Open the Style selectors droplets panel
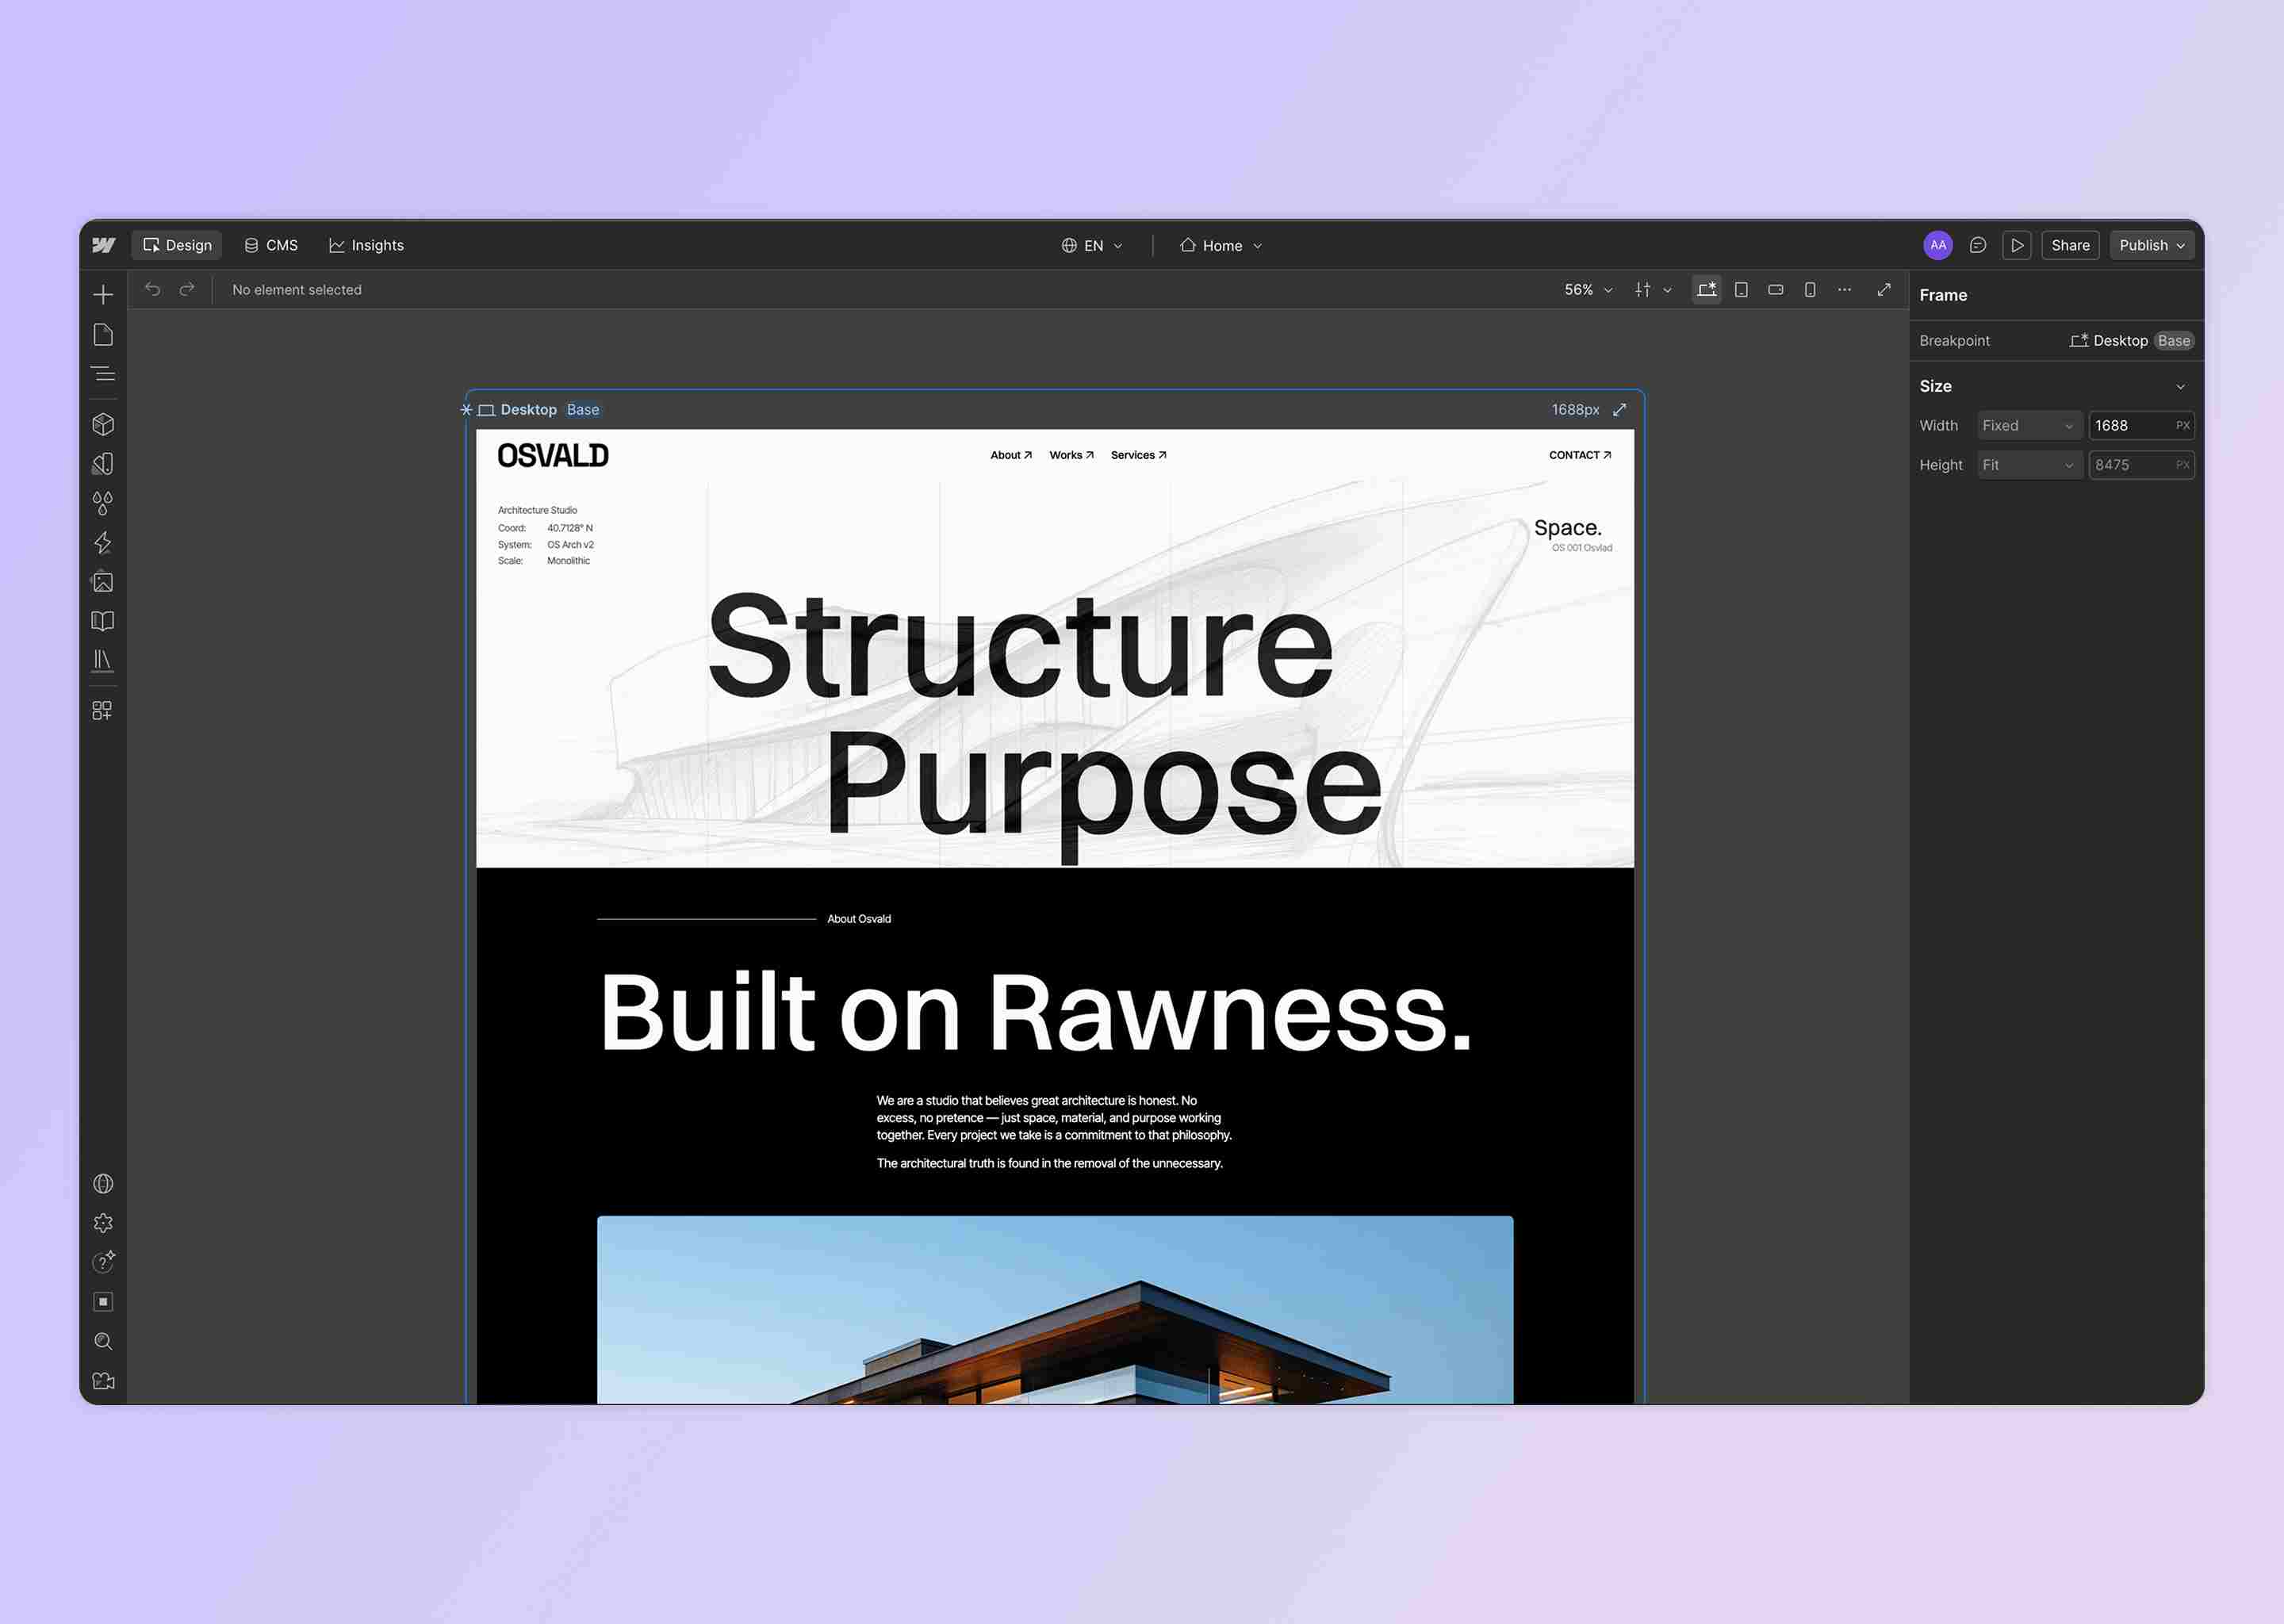This screenshot has width=2284, height=1624. pos(103,502)
